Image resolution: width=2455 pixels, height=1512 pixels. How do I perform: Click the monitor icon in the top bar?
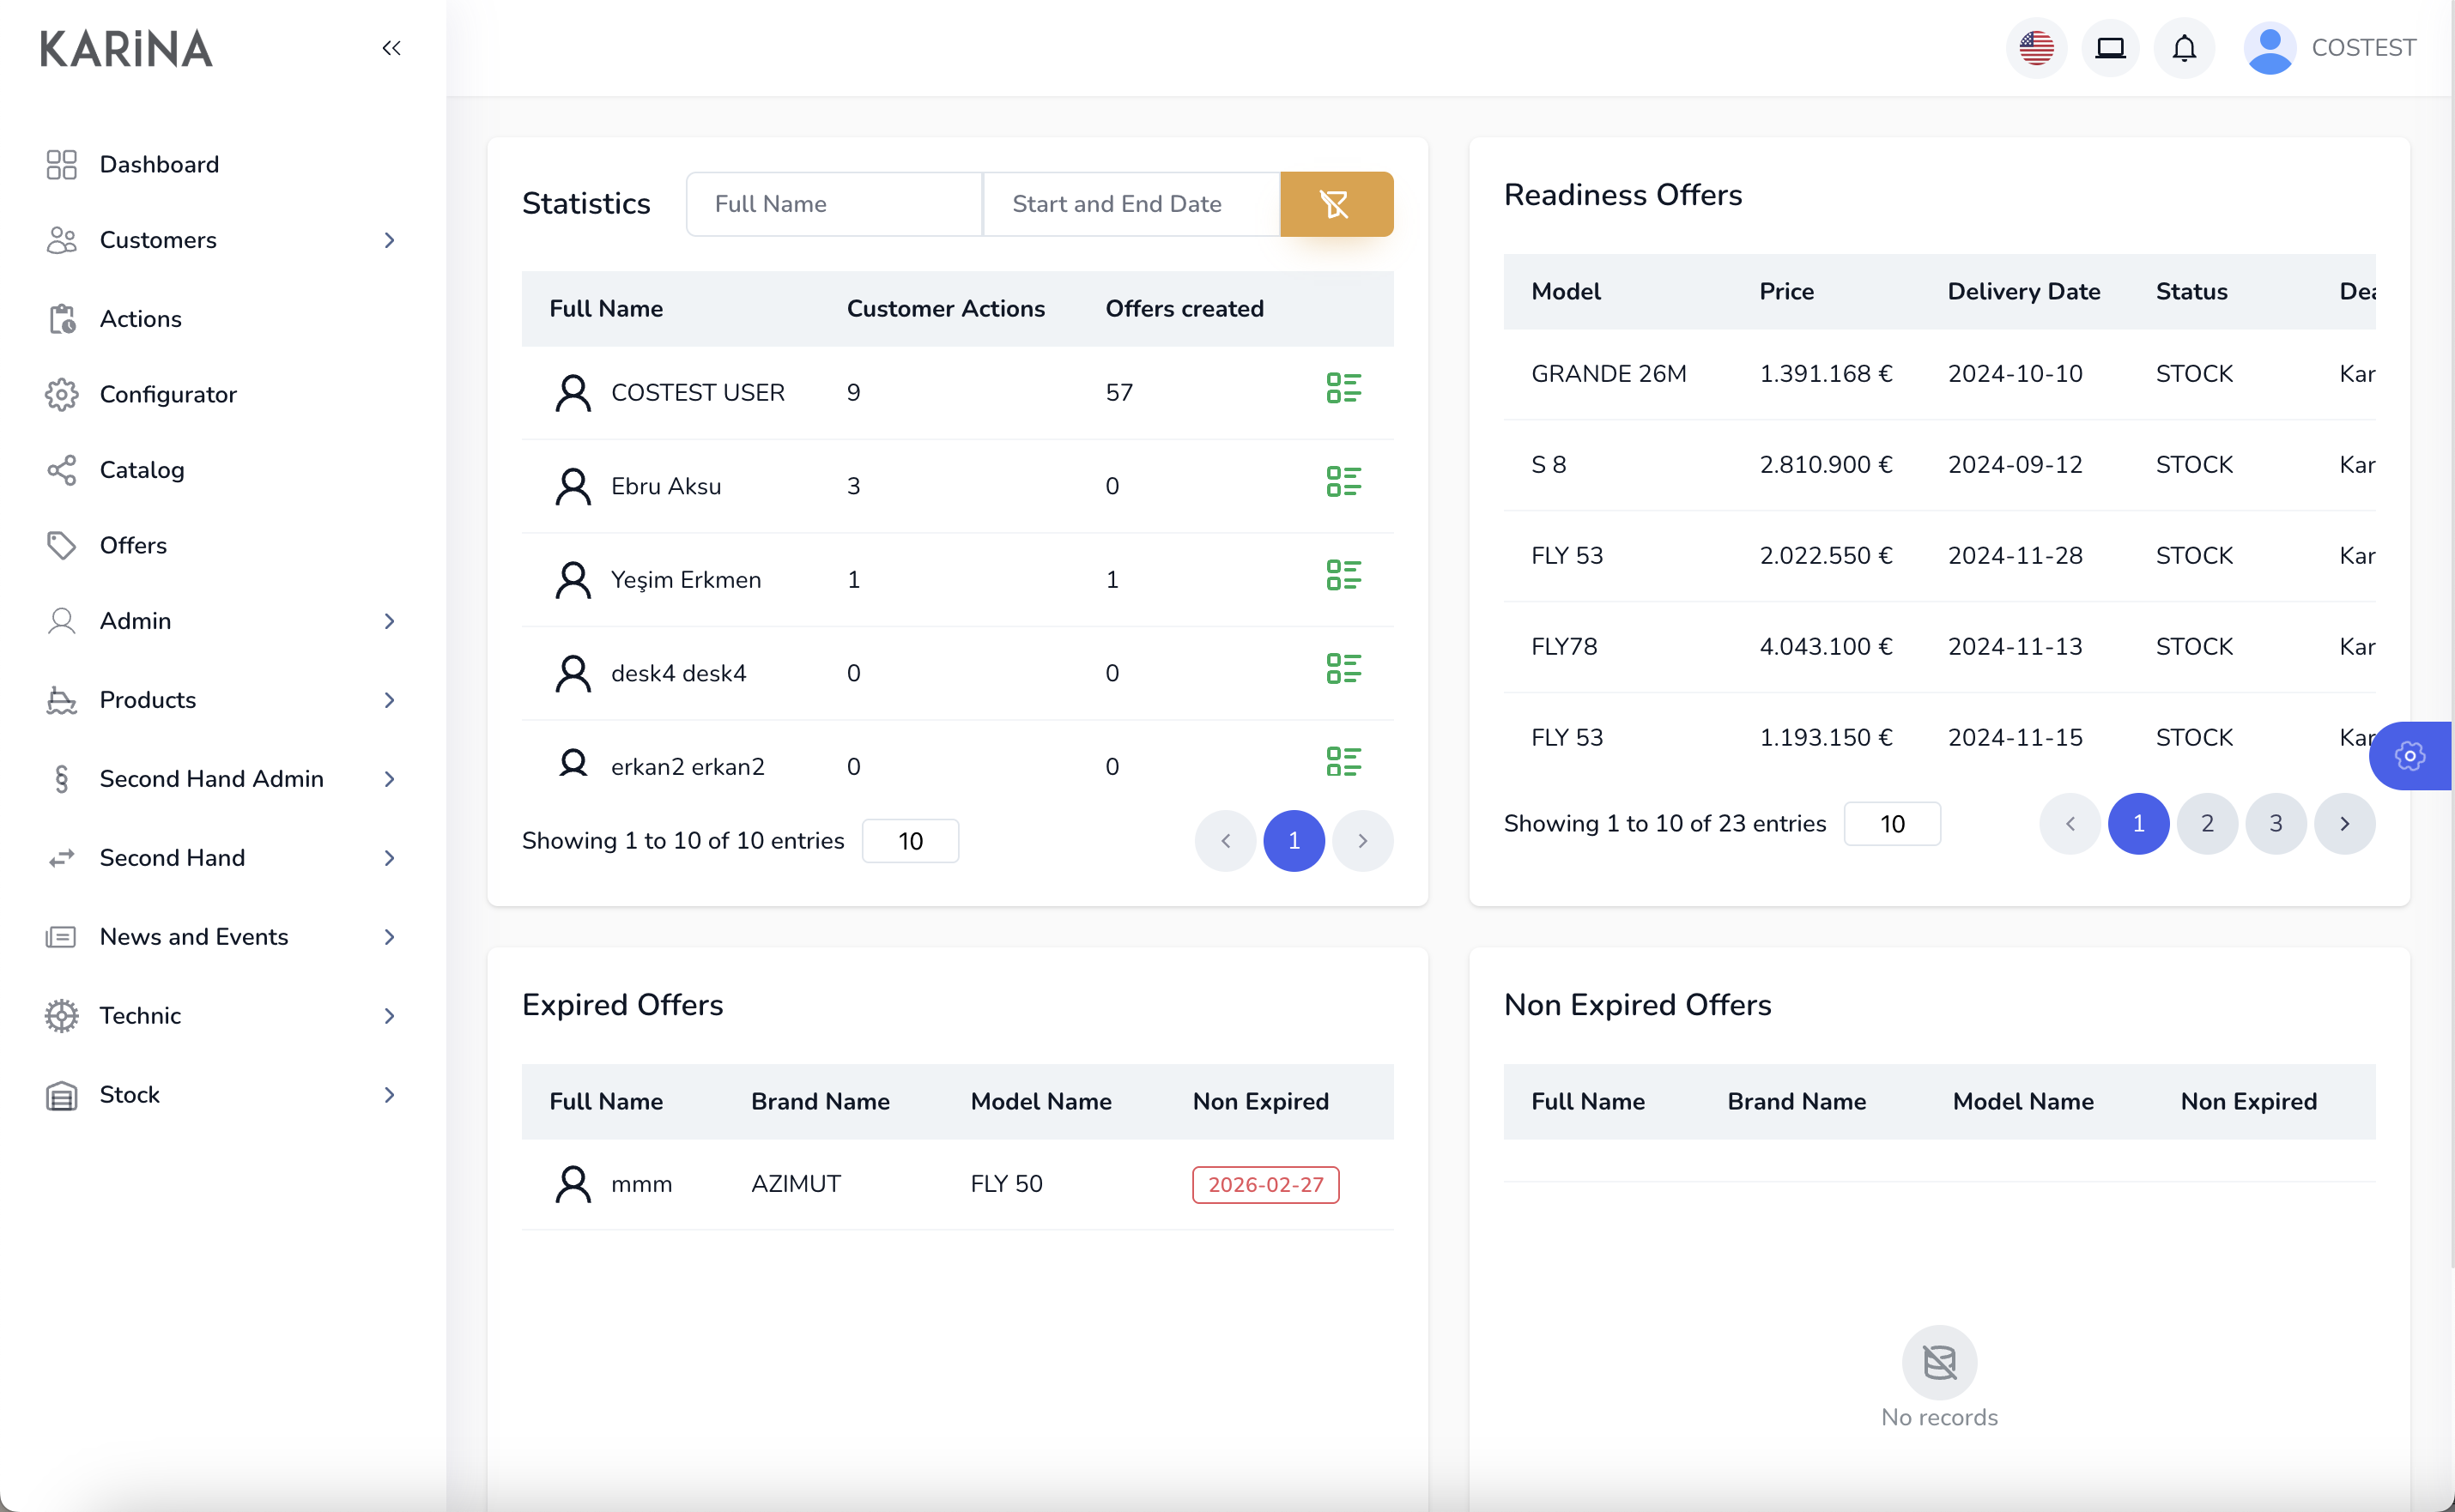click(2110, 47)
